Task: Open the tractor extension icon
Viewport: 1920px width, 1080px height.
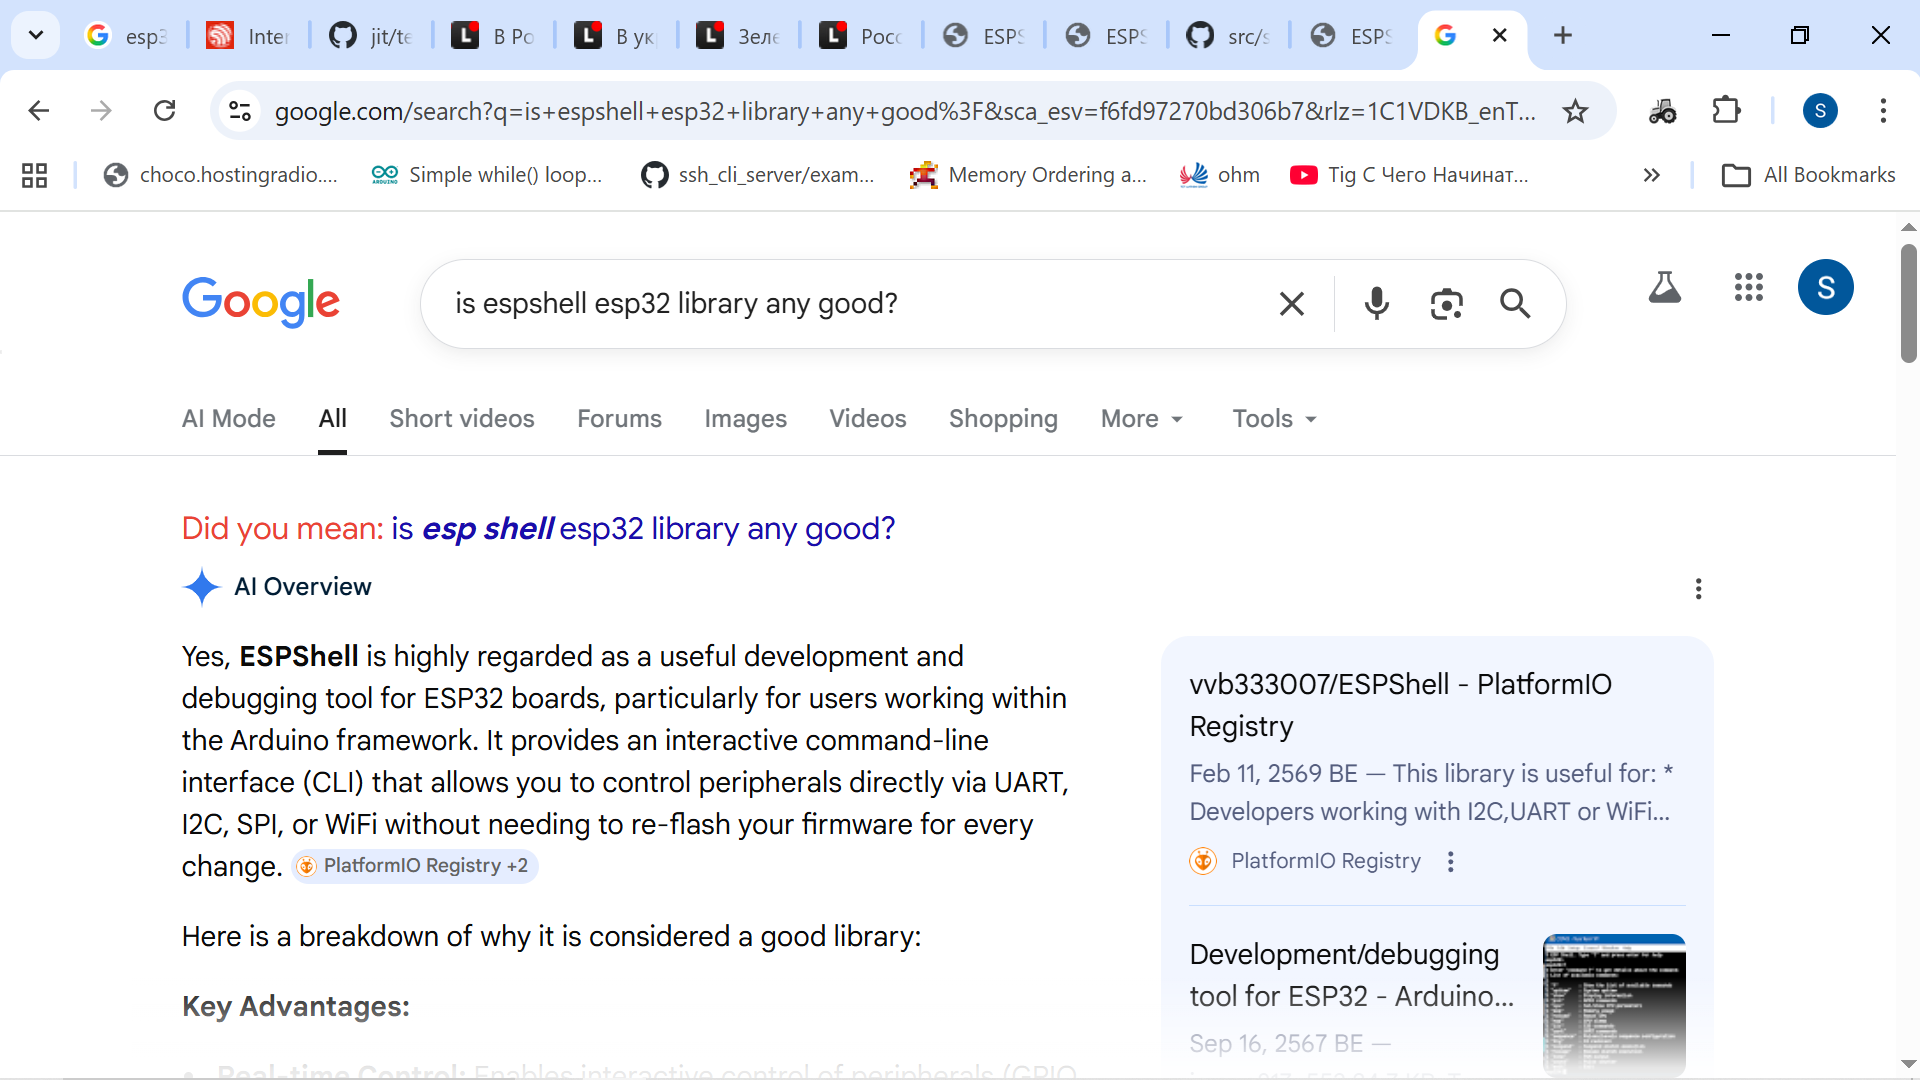Action: click(1663, 111)
